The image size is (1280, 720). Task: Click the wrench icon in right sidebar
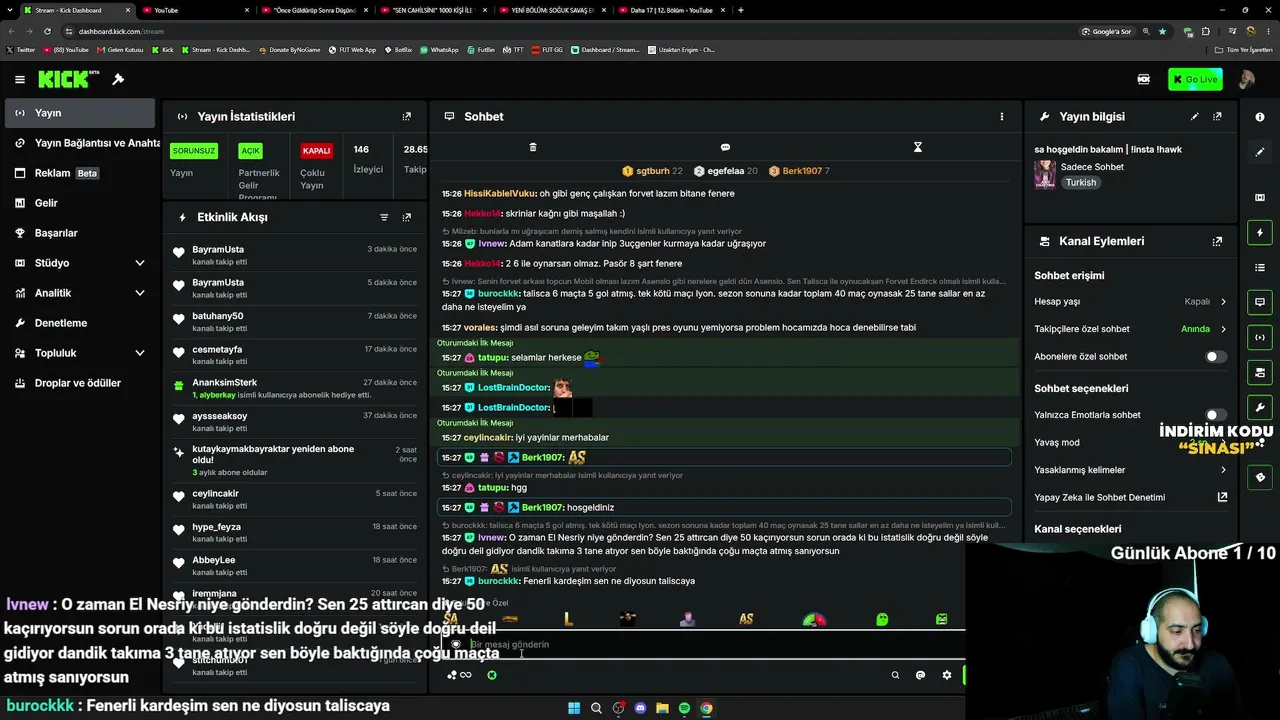1260,407
